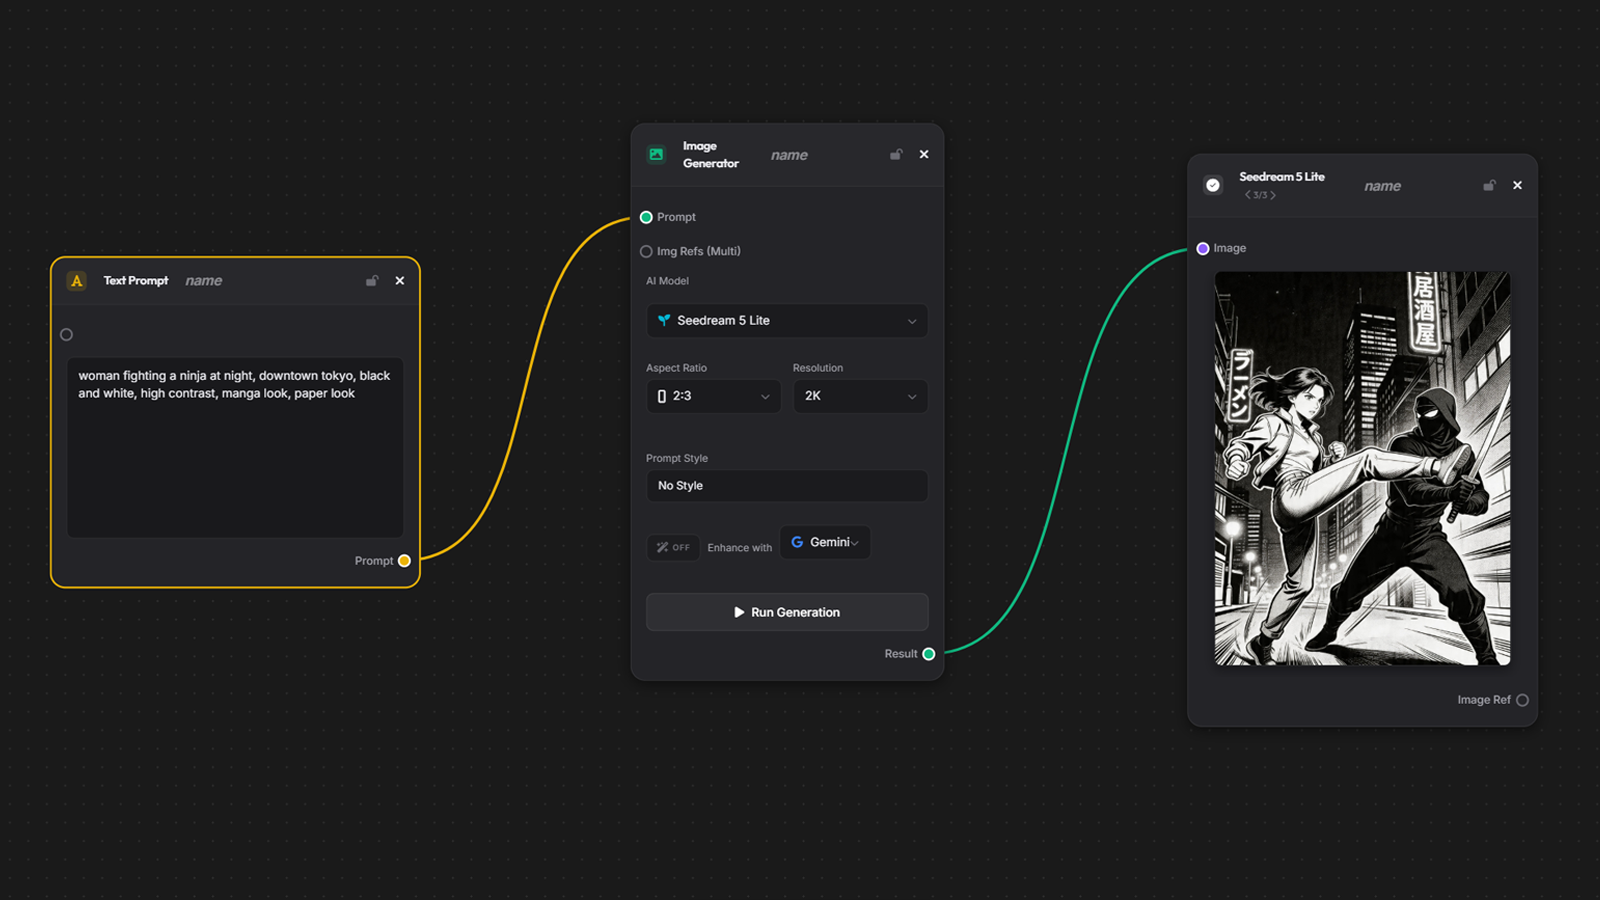Click the lock icon on Text Prompt node

pyautogui.click(x=372, y=281)
